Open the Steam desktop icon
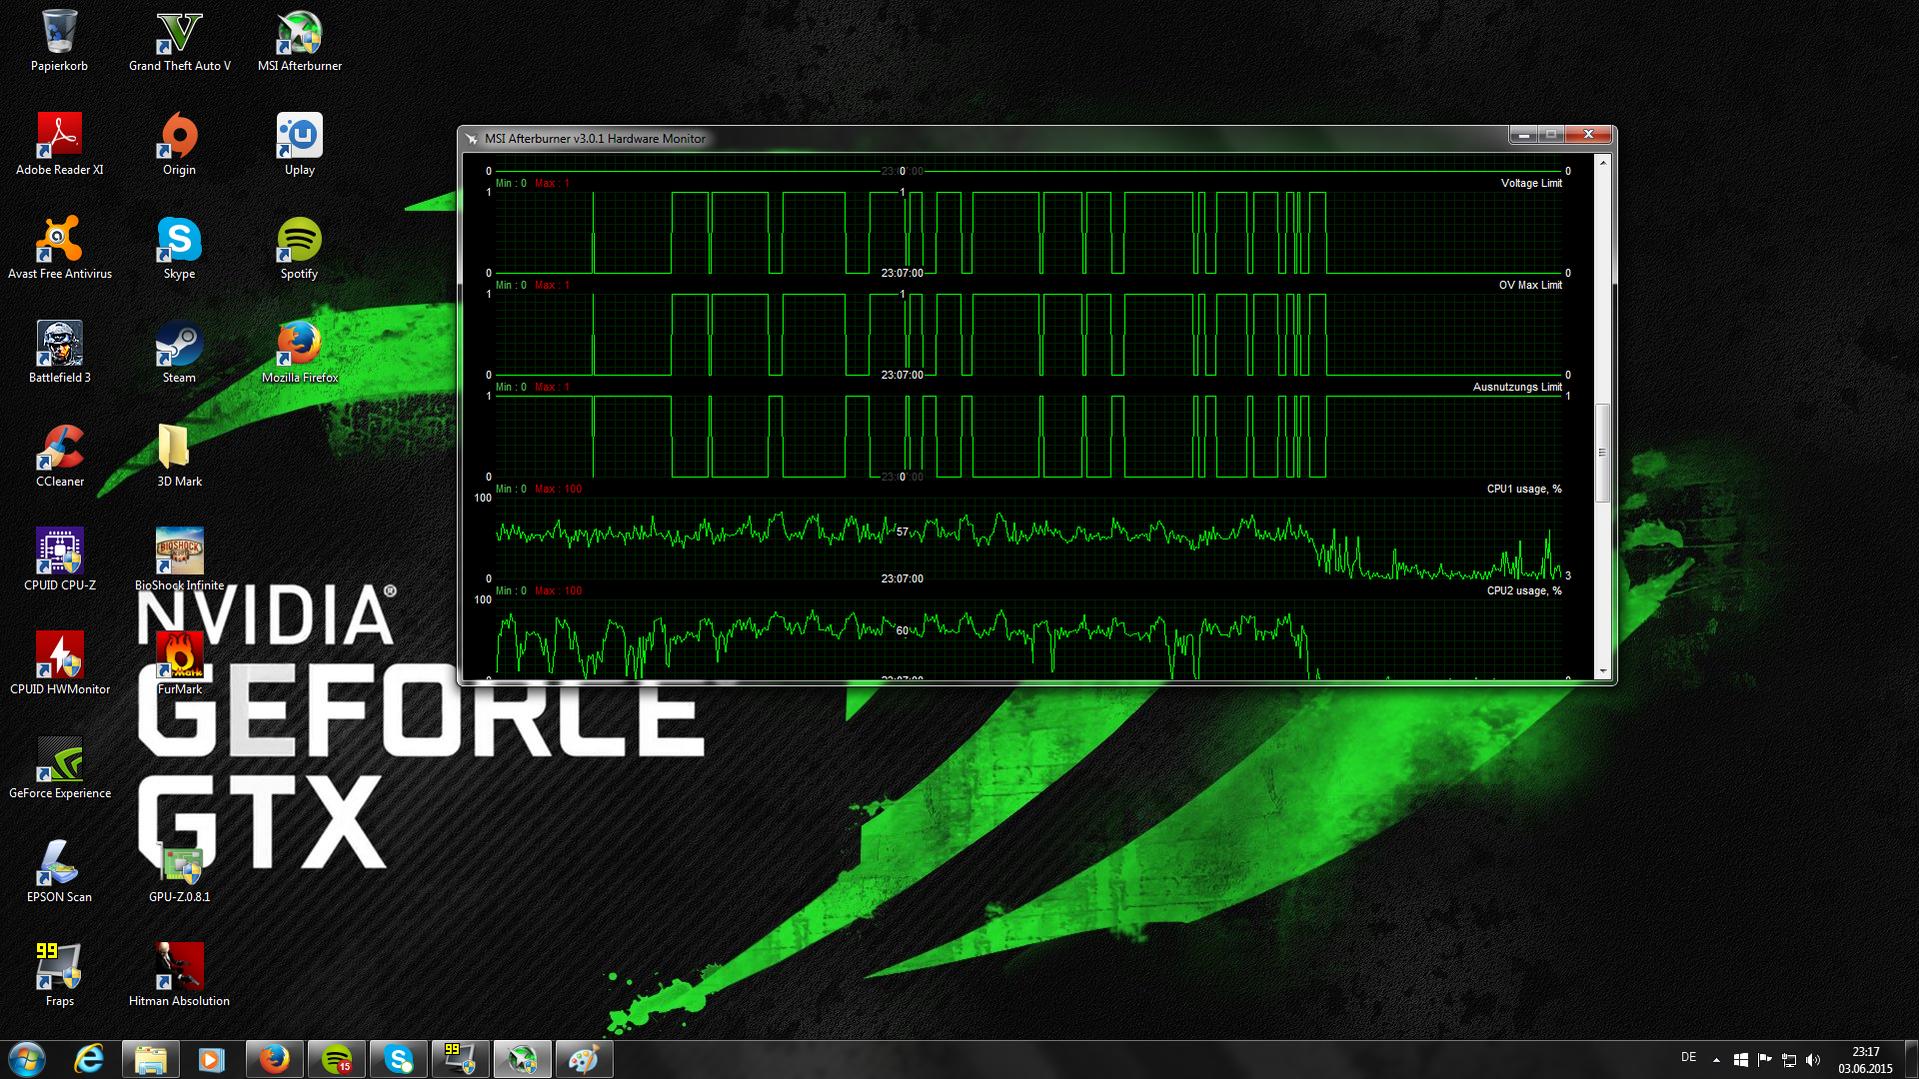Screen dimensions: 1919x1079 (180, 353)
